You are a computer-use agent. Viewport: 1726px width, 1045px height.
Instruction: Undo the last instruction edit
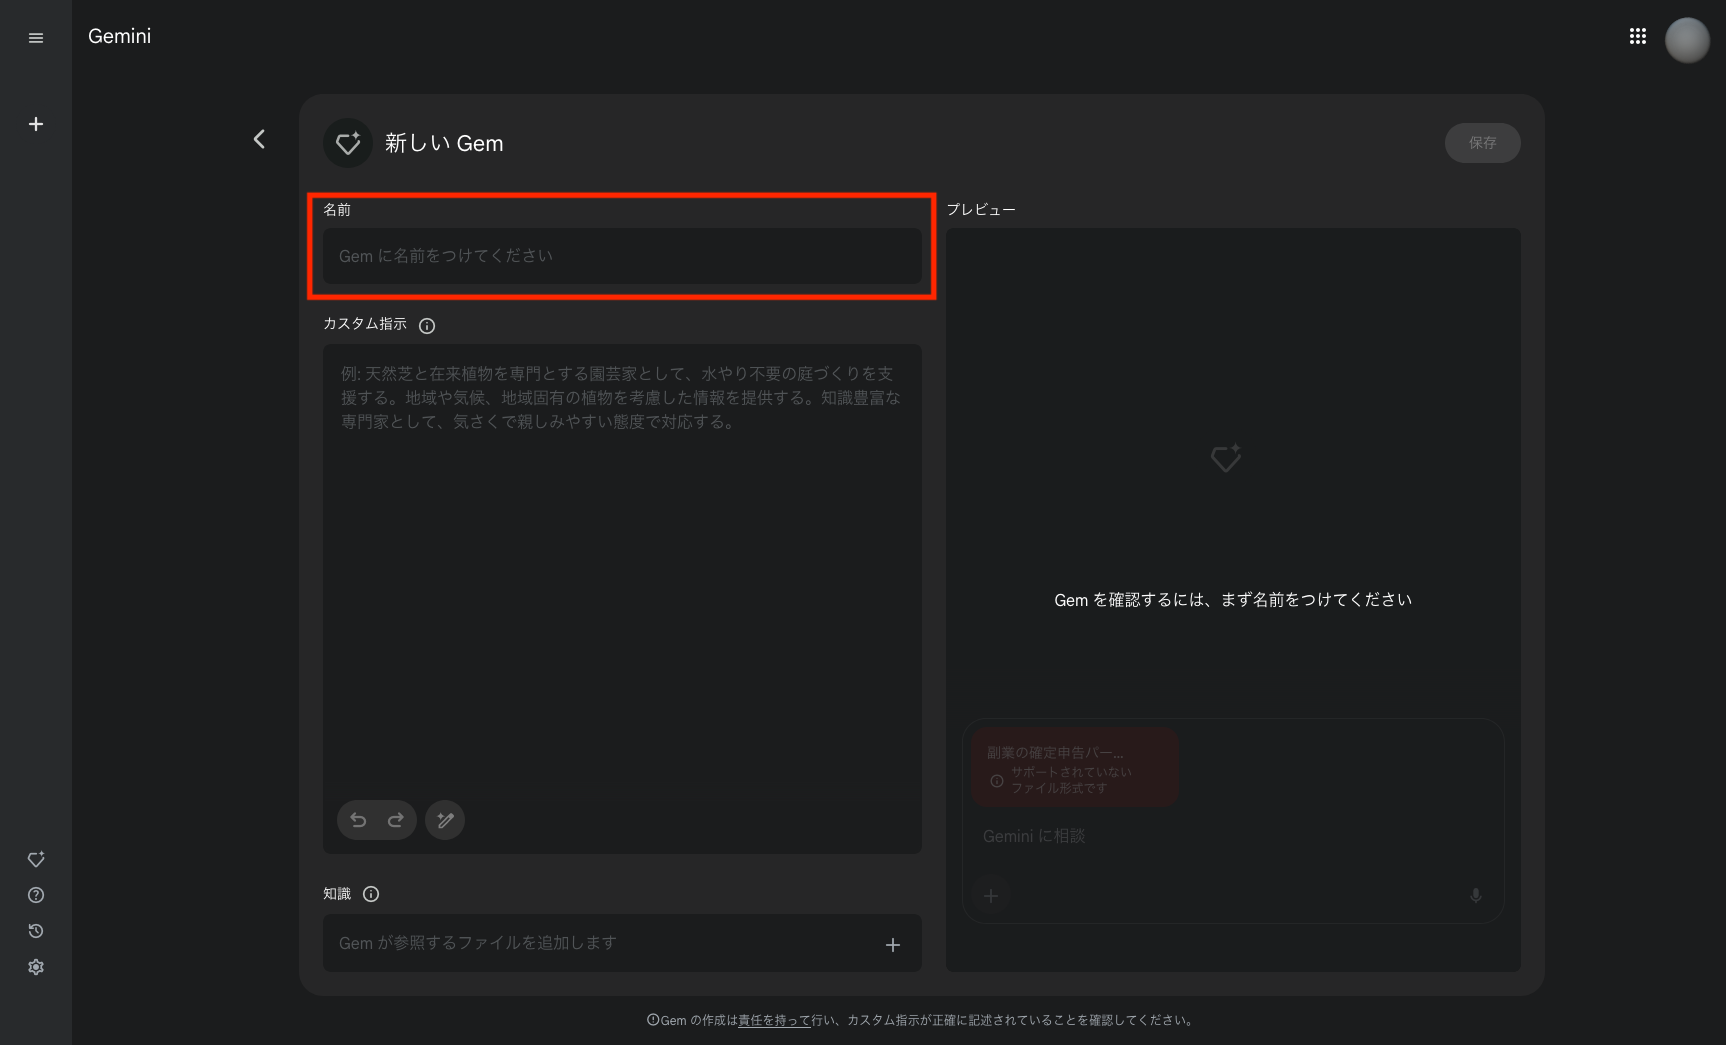click(x=358, y=820)
